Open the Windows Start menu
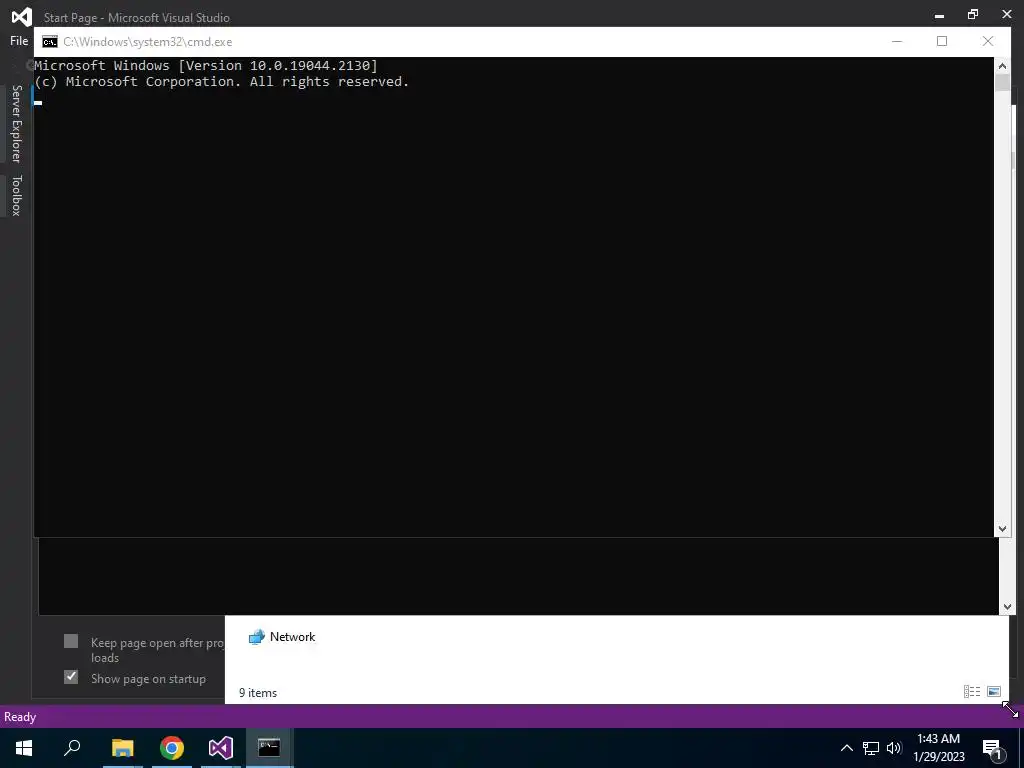The height and width of the screenshot is (768, 1024). click(24, 748)
